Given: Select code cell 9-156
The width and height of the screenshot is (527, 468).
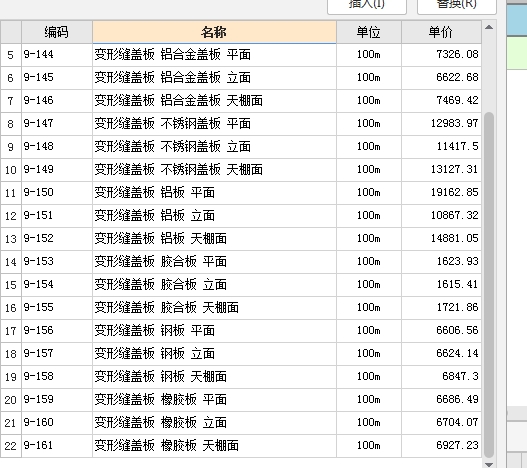Looking at the screenshot, I should tap(57, 331).
